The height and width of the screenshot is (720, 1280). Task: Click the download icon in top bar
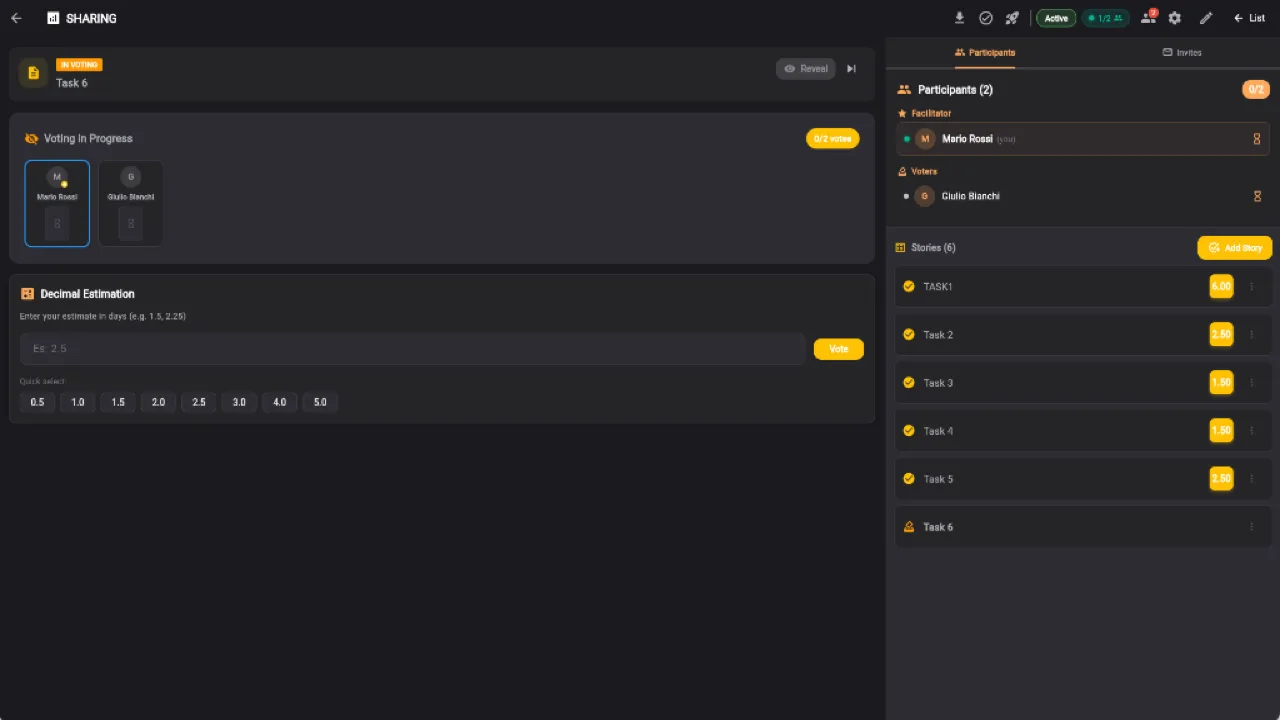[x=960, y=18]
